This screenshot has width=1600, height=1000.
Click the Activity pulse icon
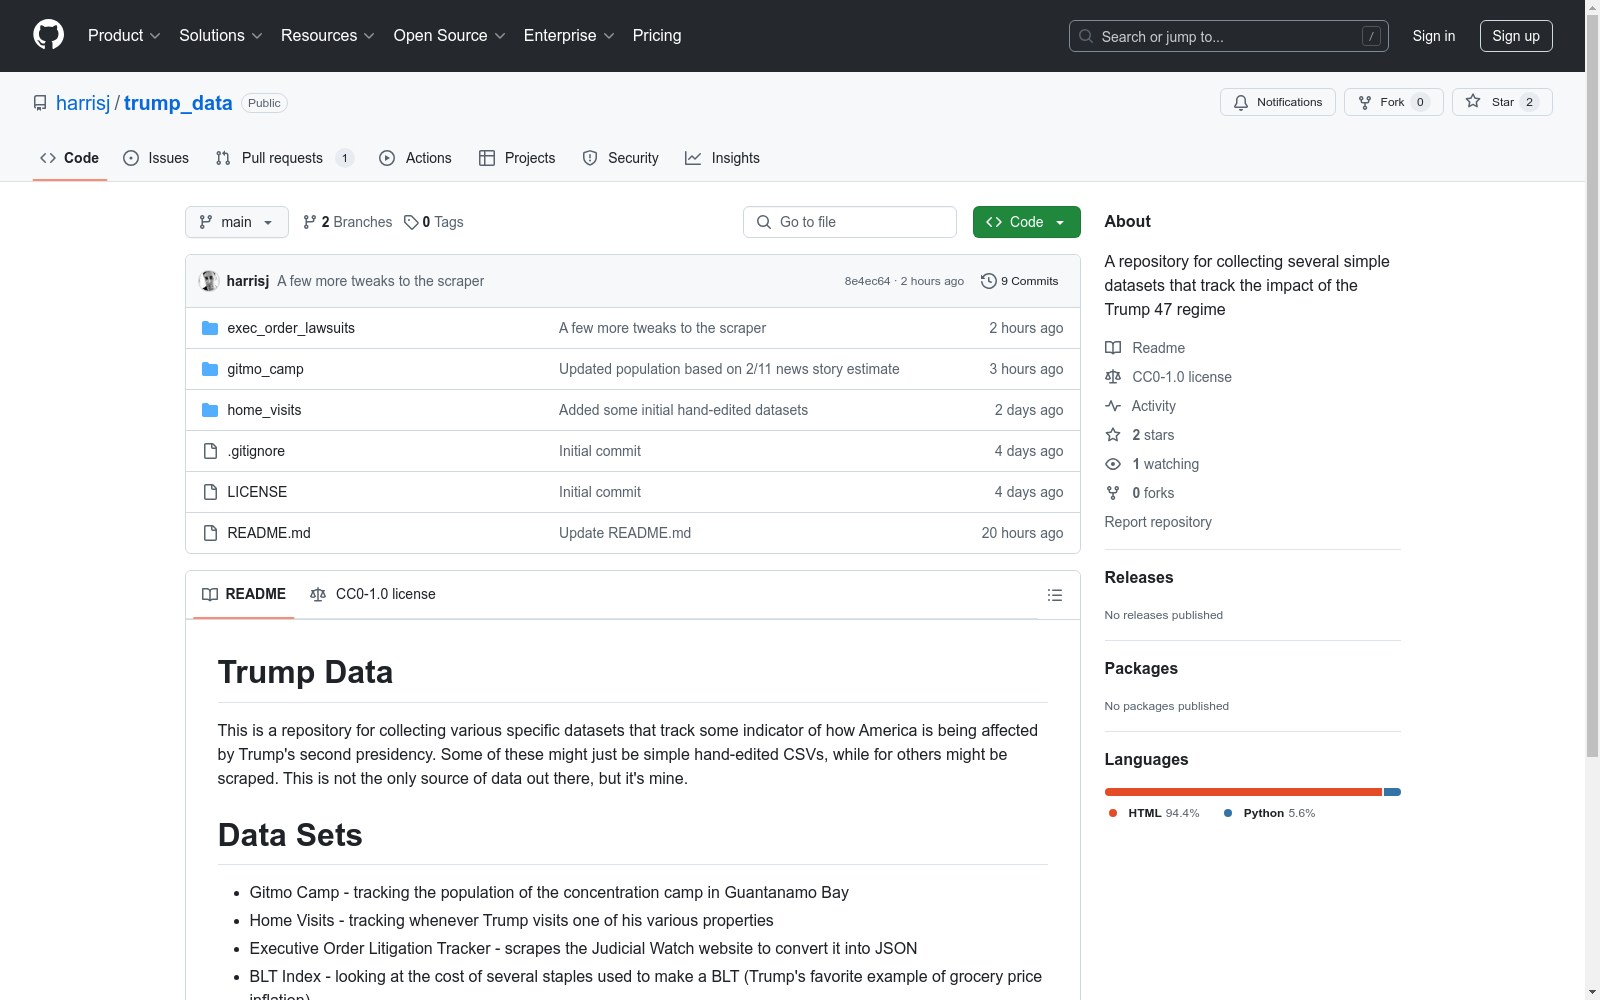point(1113,406)
